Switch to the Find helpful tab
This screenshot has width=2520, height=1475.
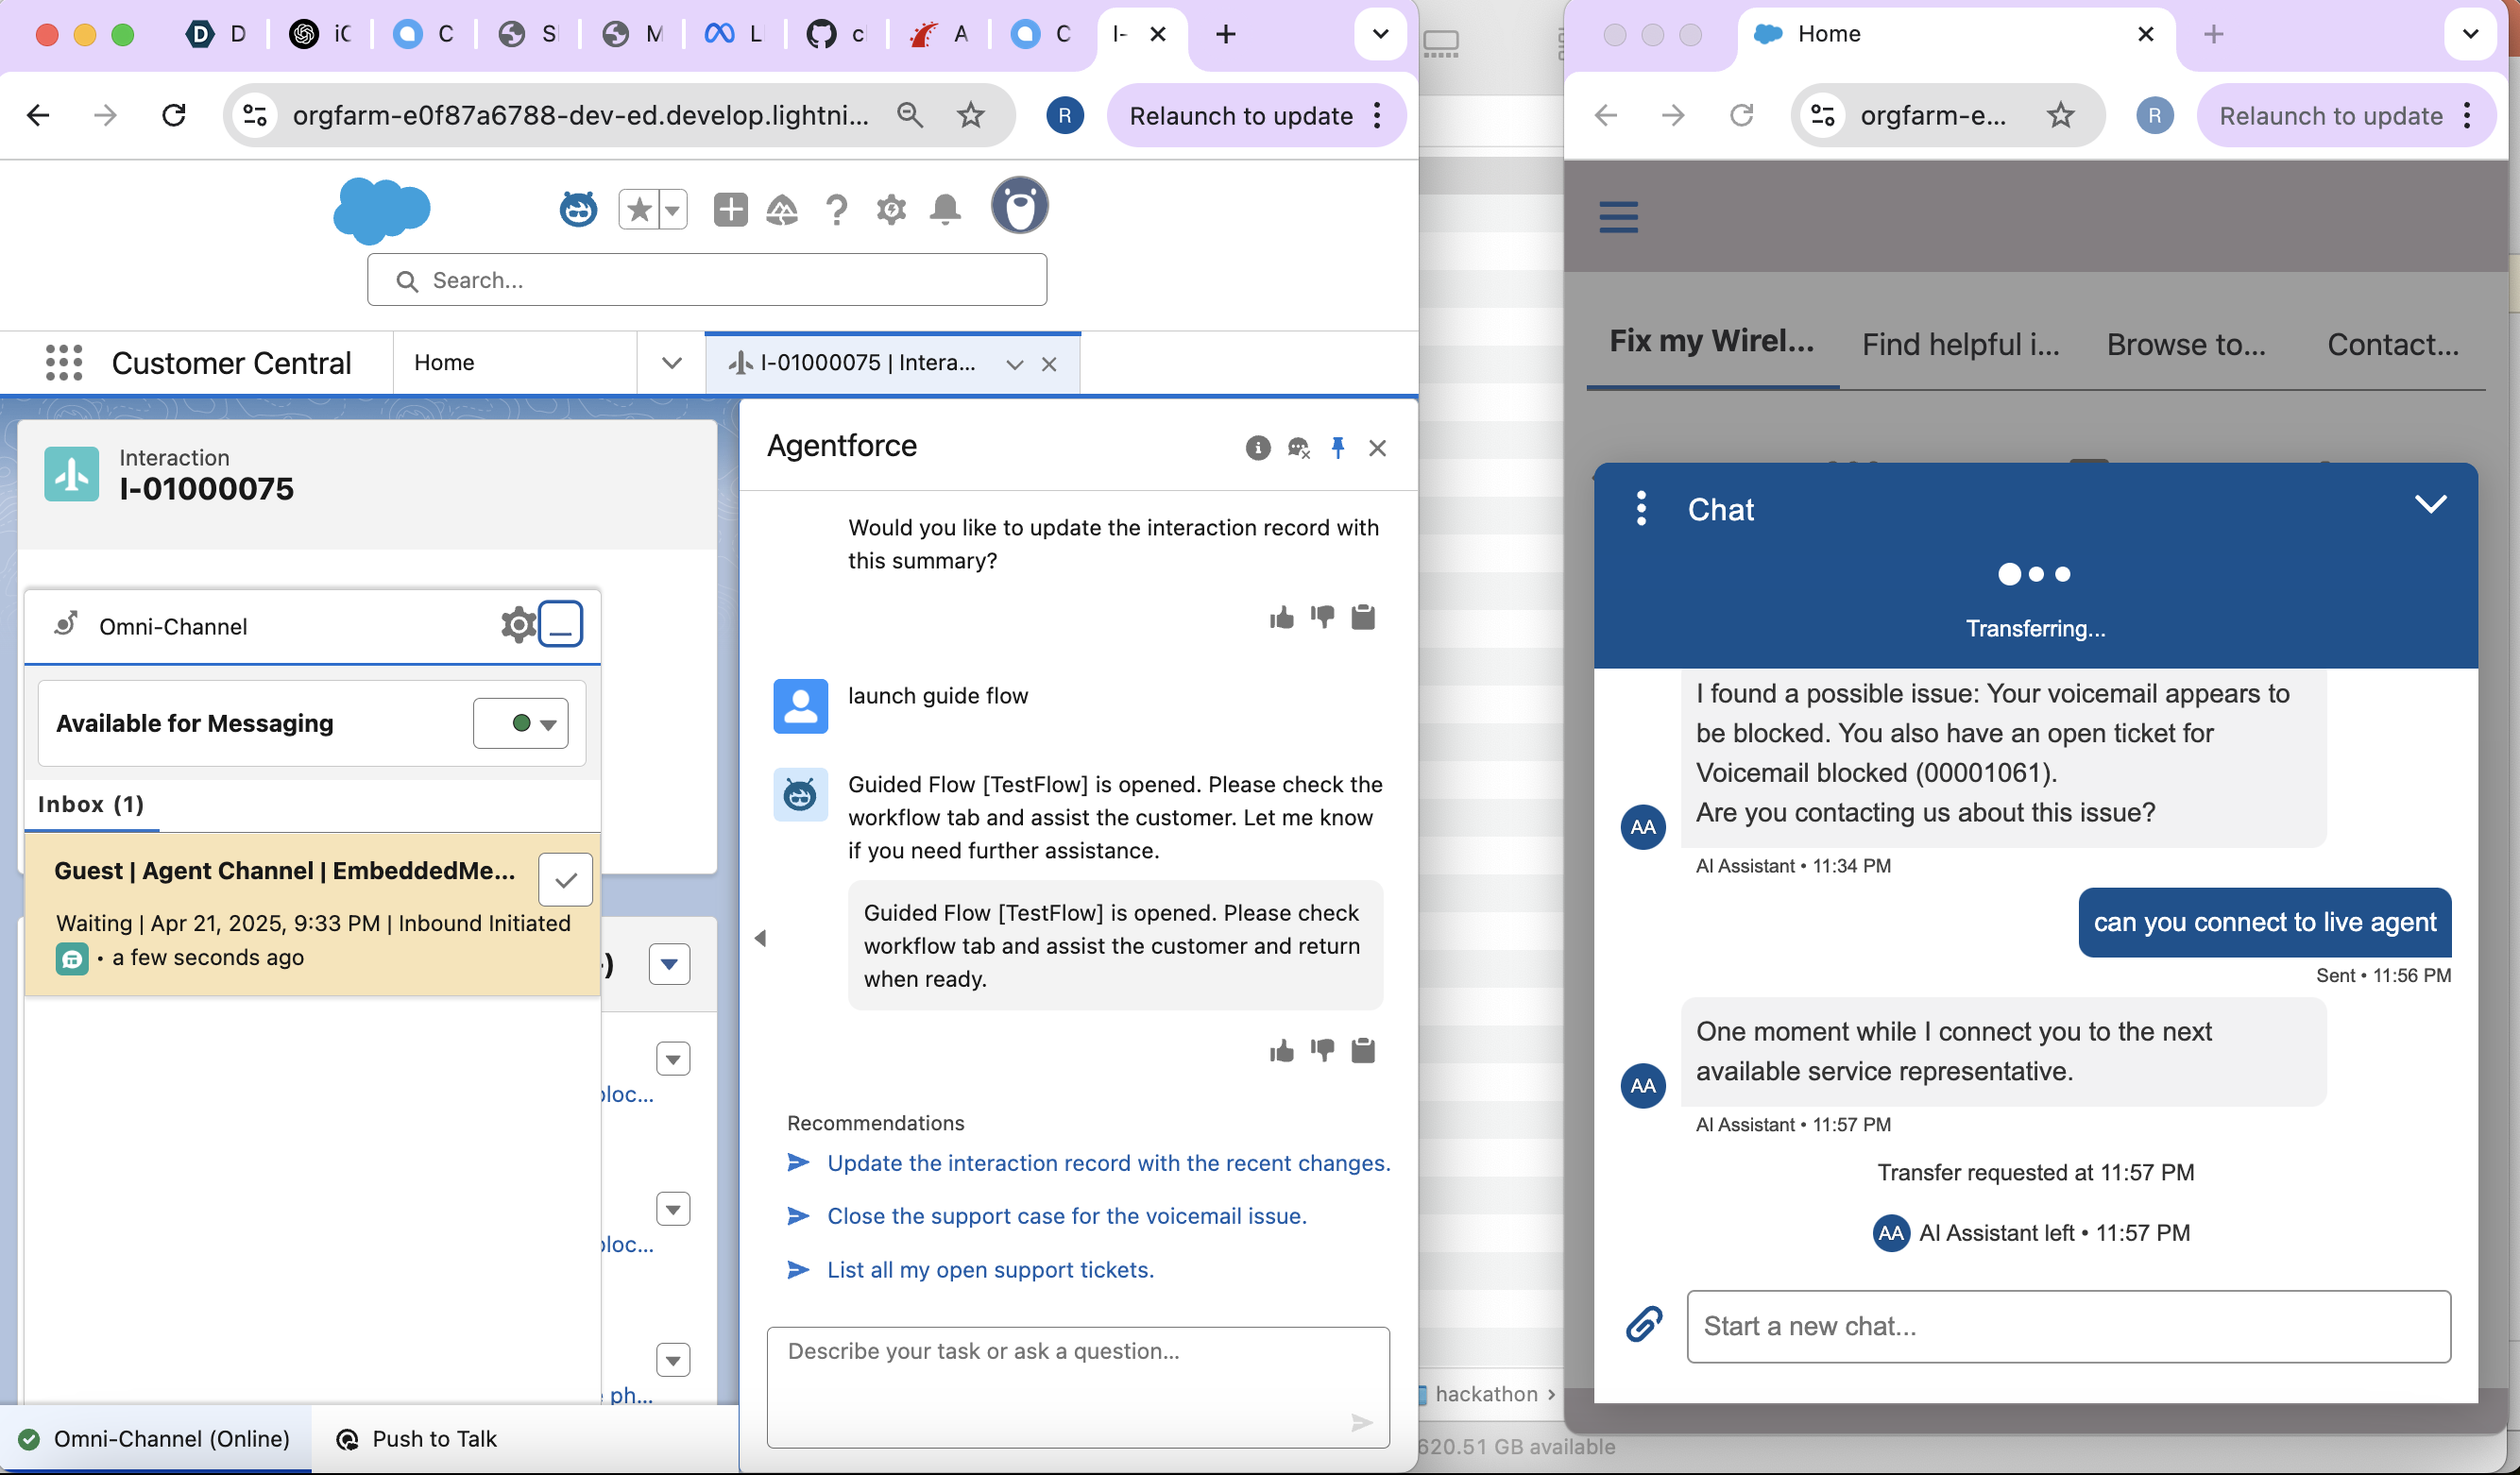click(x=1960, y=345)
